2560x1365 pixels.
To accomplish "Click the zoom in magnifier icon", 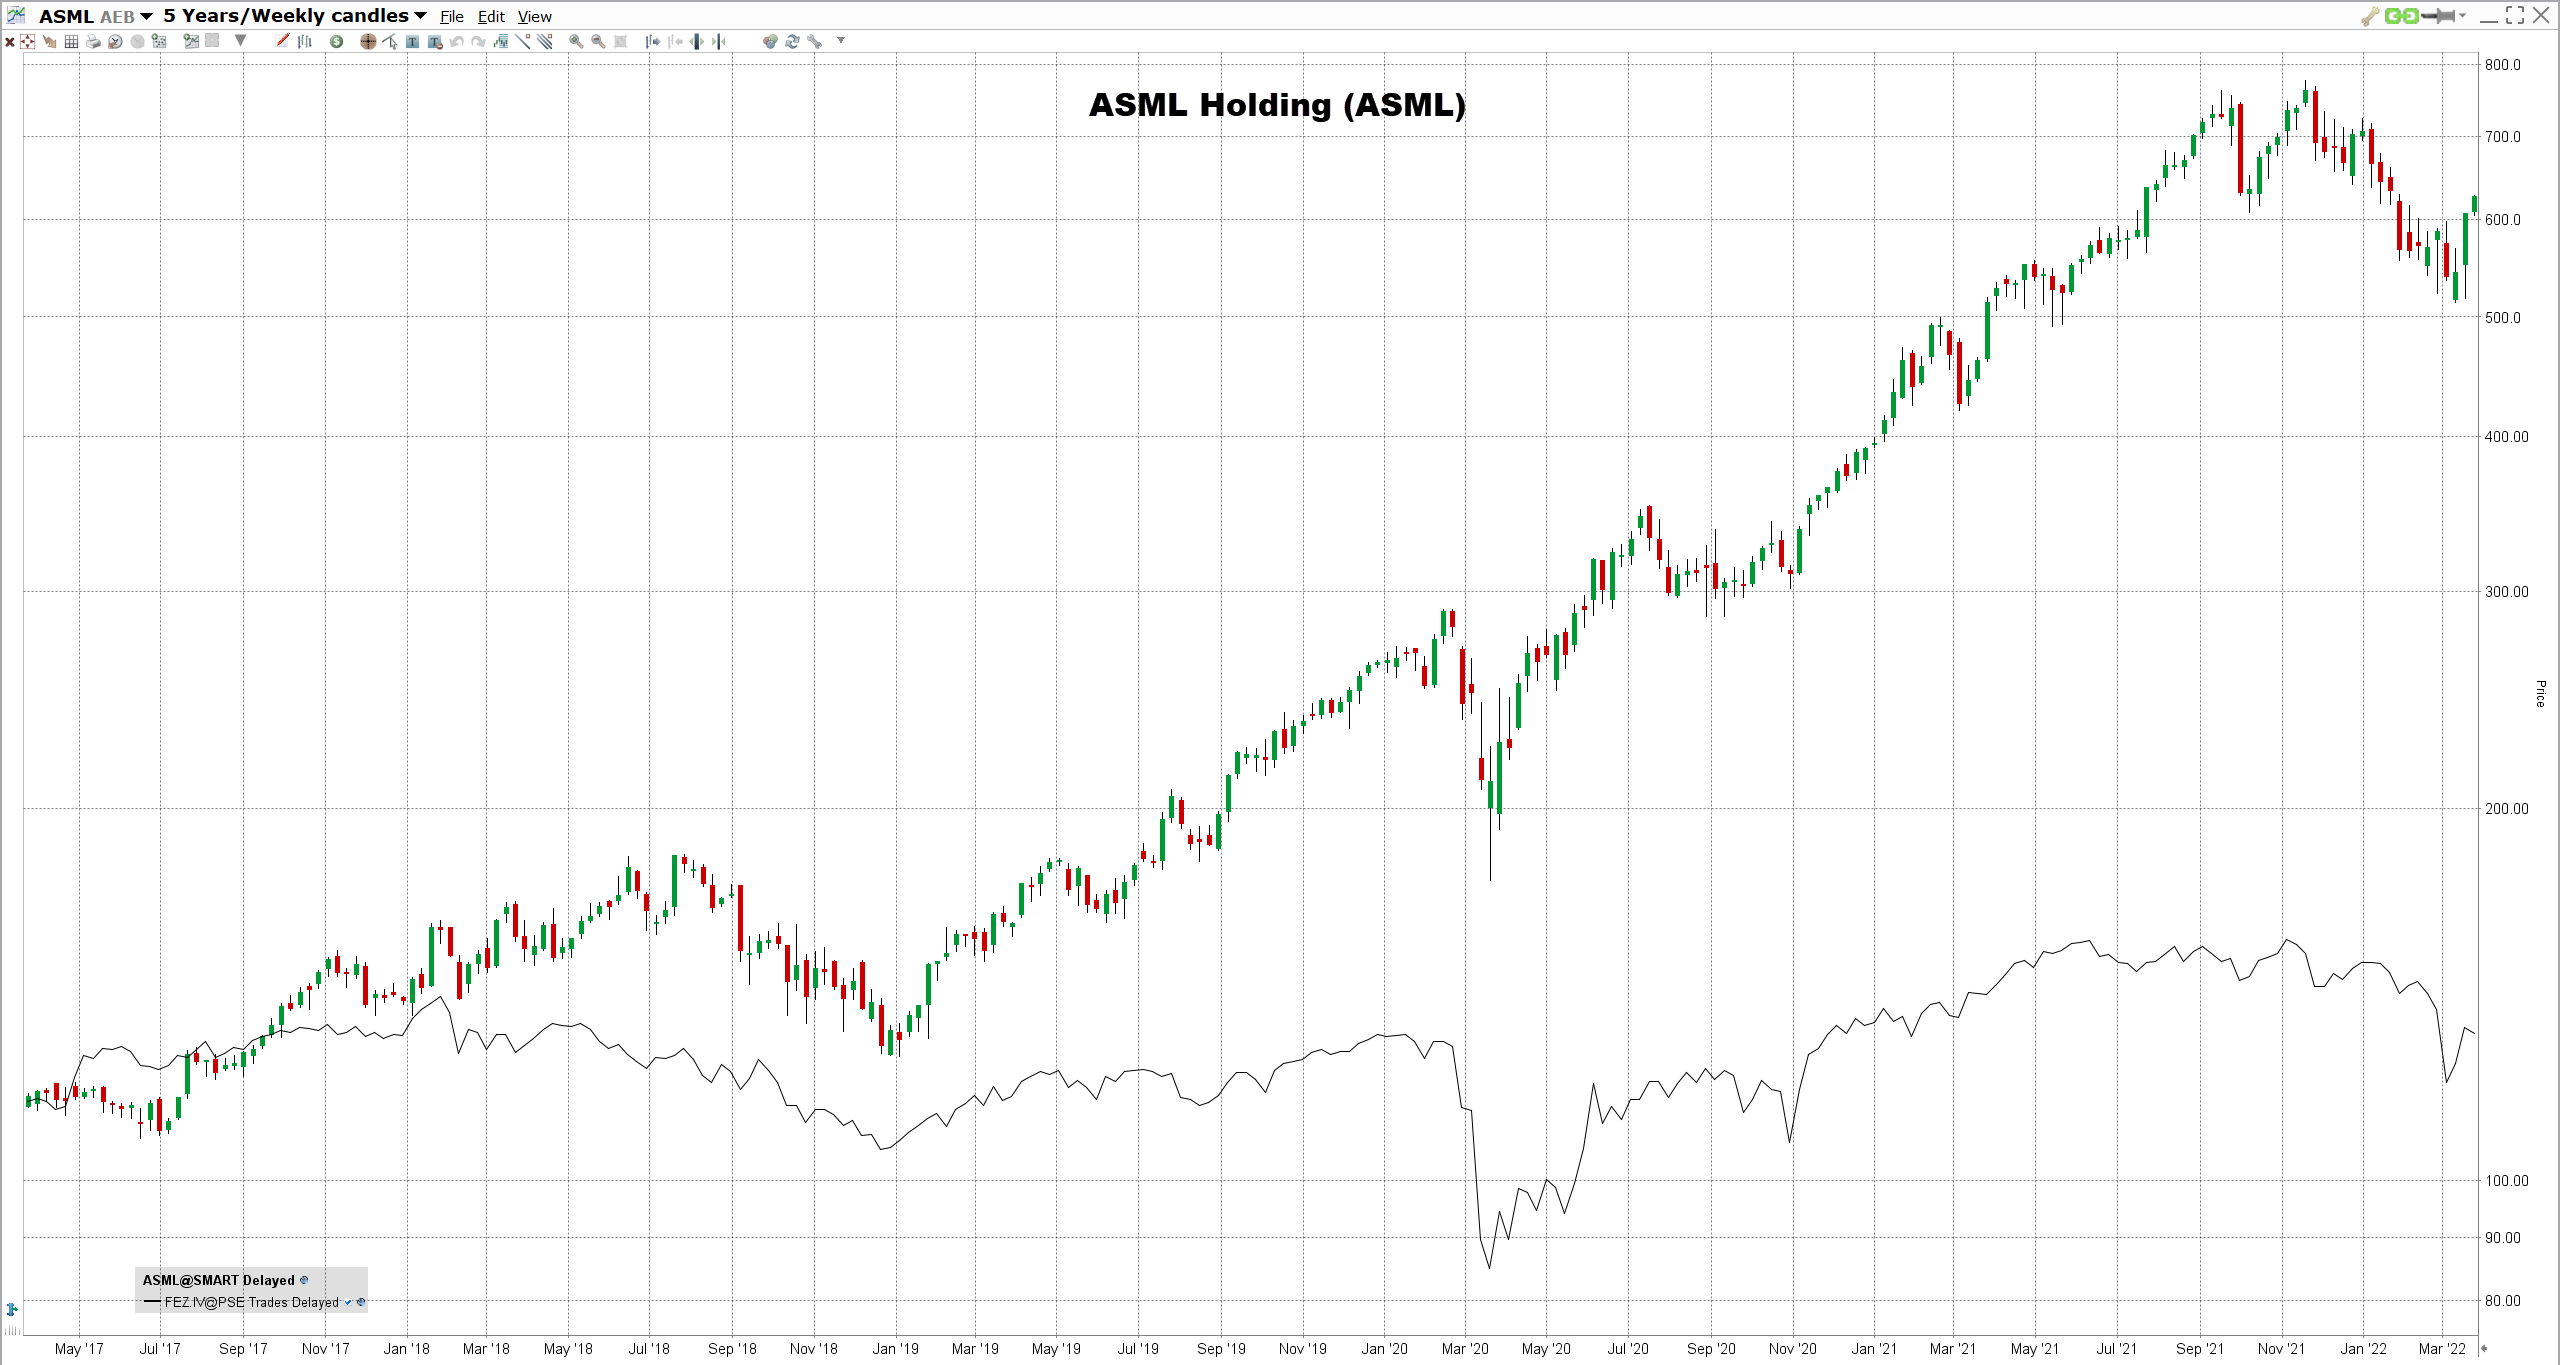I will pos(576,41).
